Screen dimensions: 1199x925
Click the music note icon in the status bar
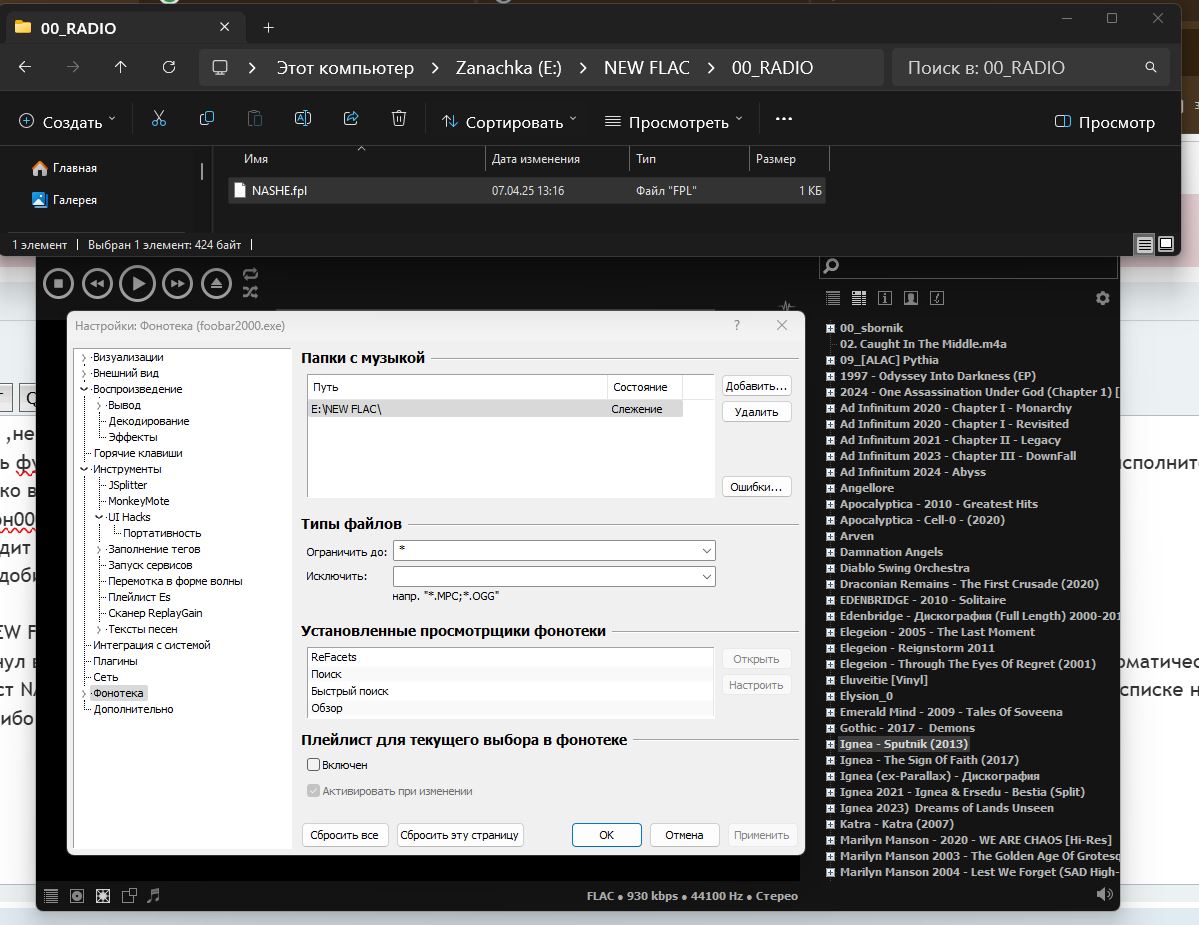pos(153,895)
